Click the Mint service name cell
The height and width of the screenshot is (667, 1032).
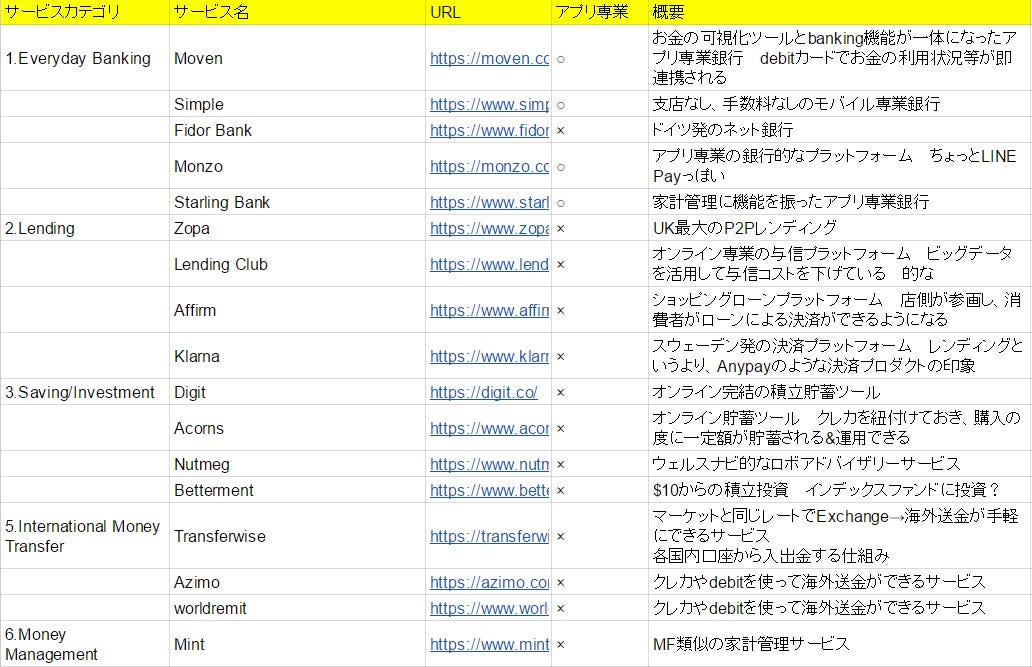(x=297, y=644)
